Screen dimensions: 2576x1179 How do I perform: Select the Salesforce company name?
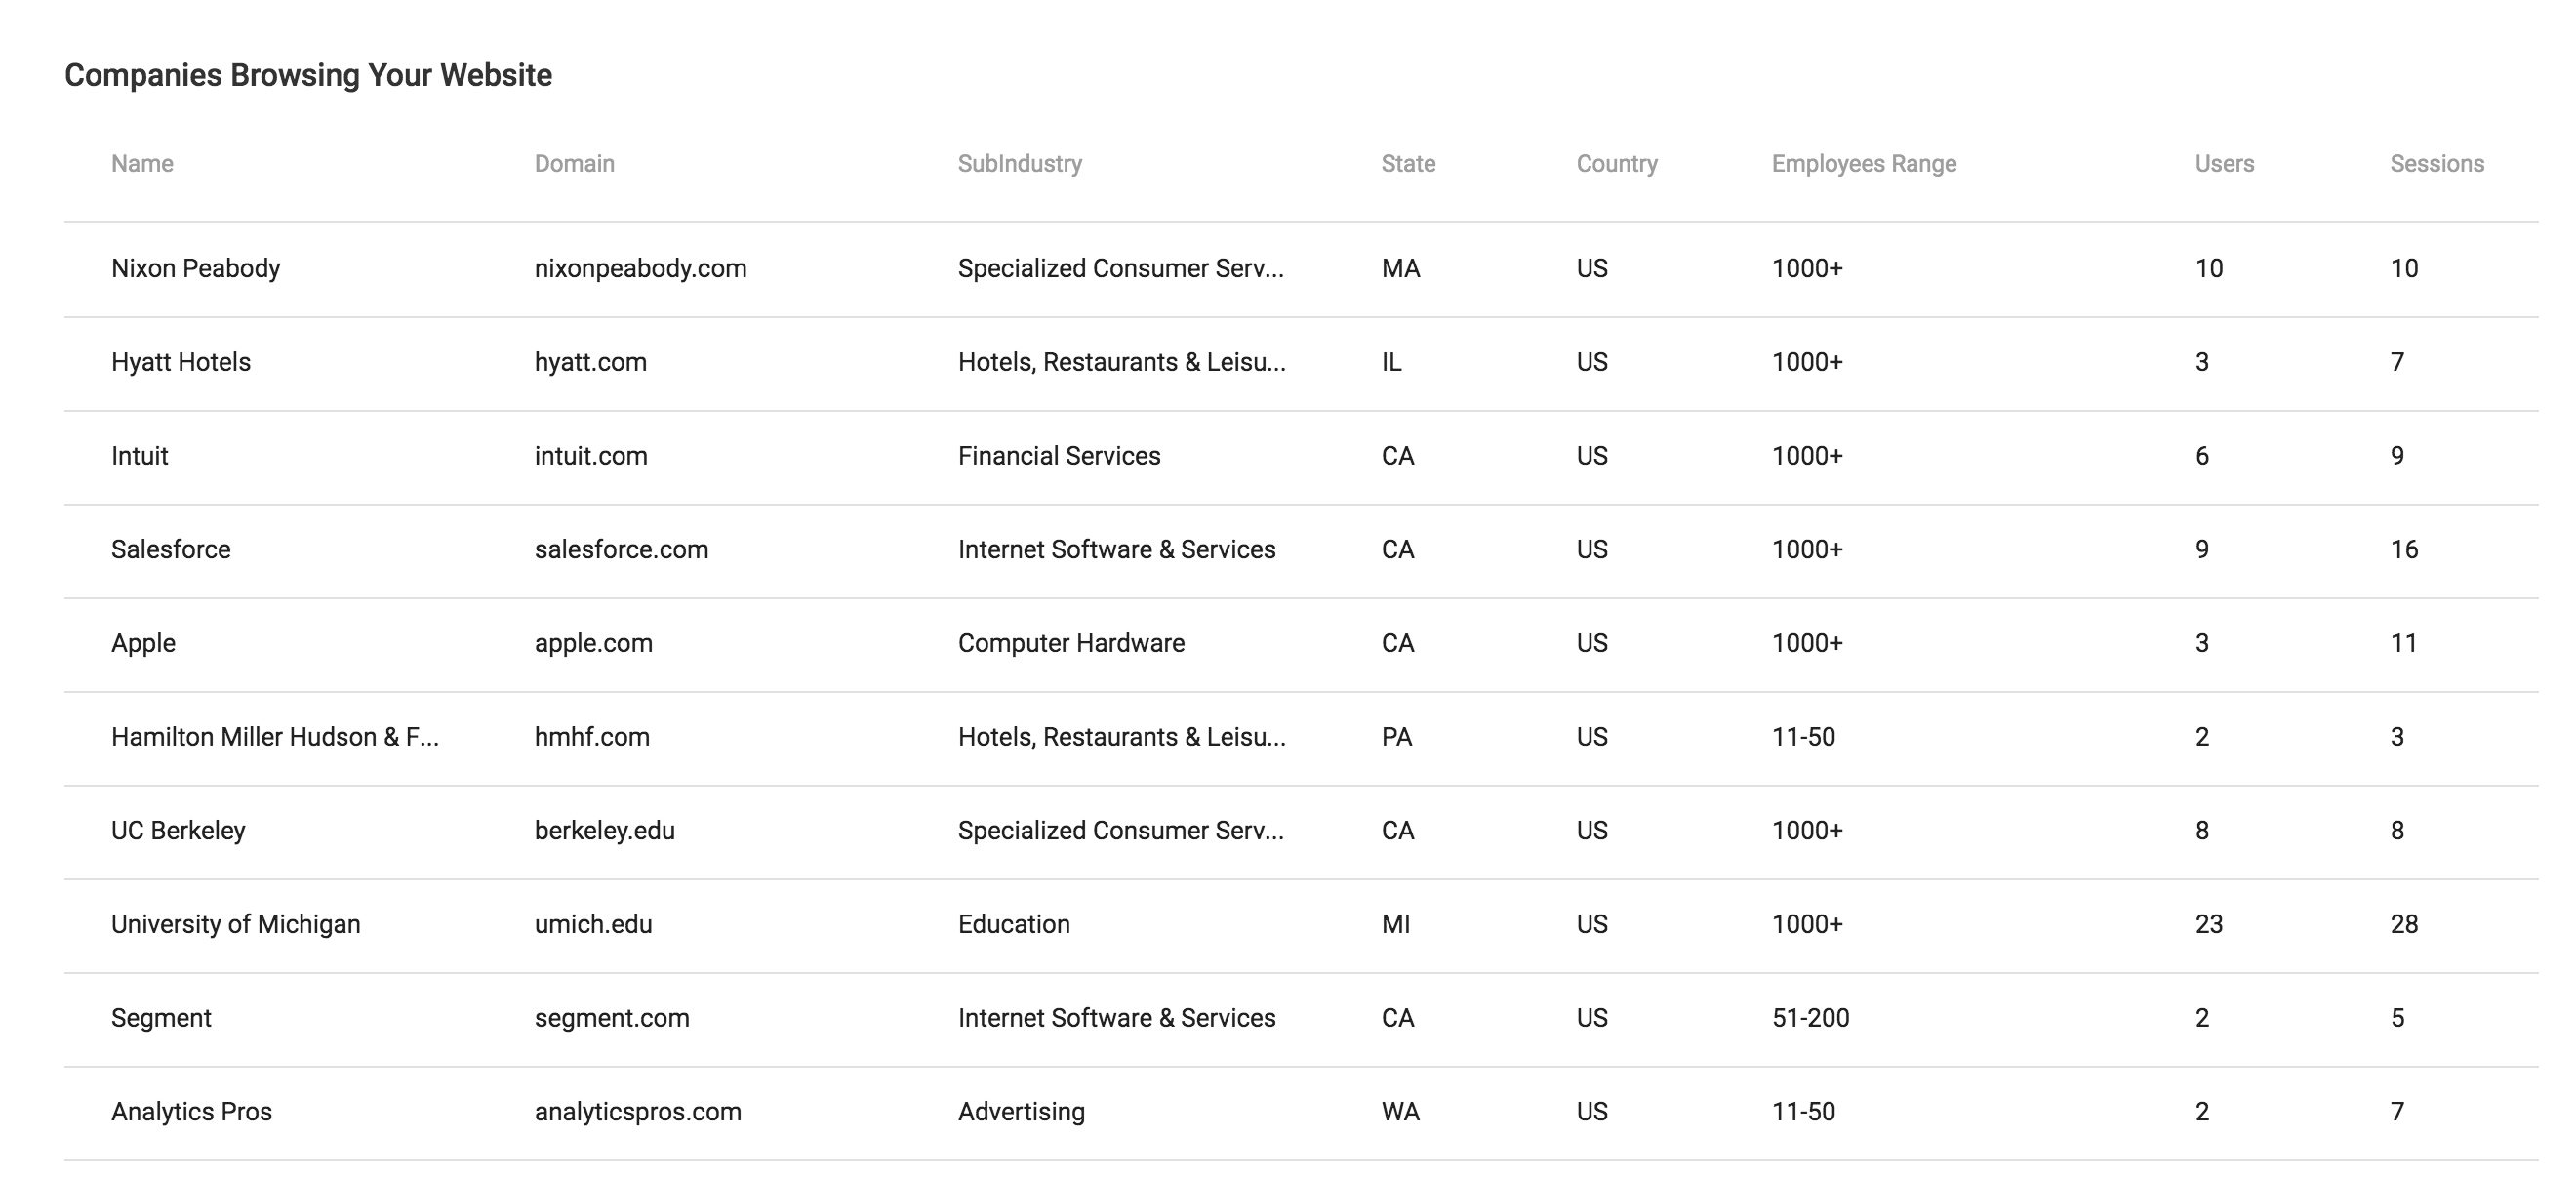pos(171,550)
